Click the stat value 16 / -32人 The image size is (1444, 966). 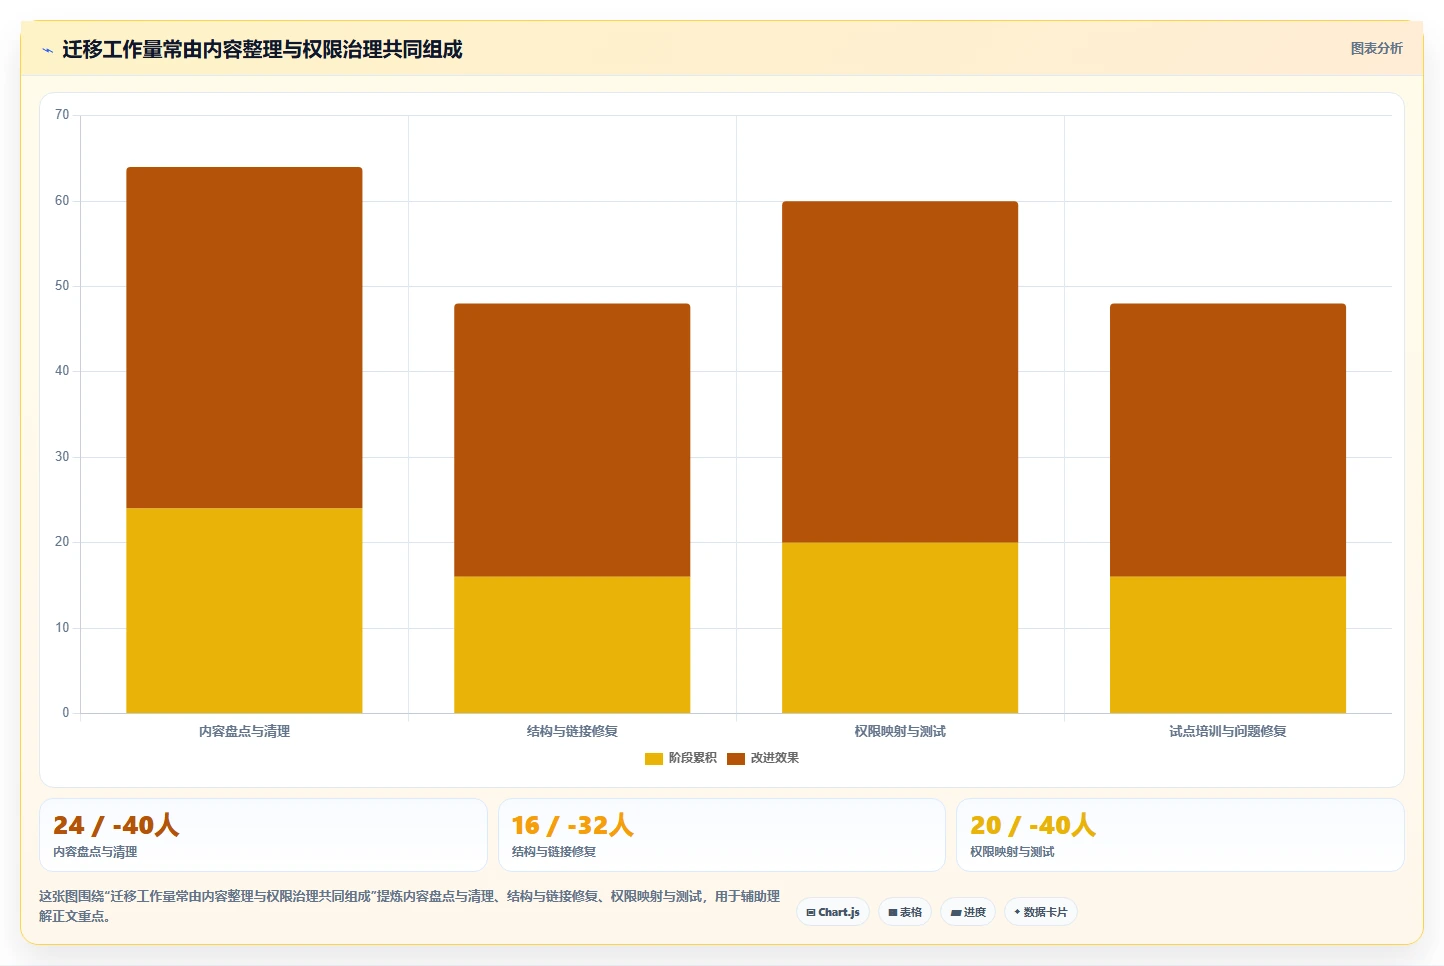click(x=573, y=825)
